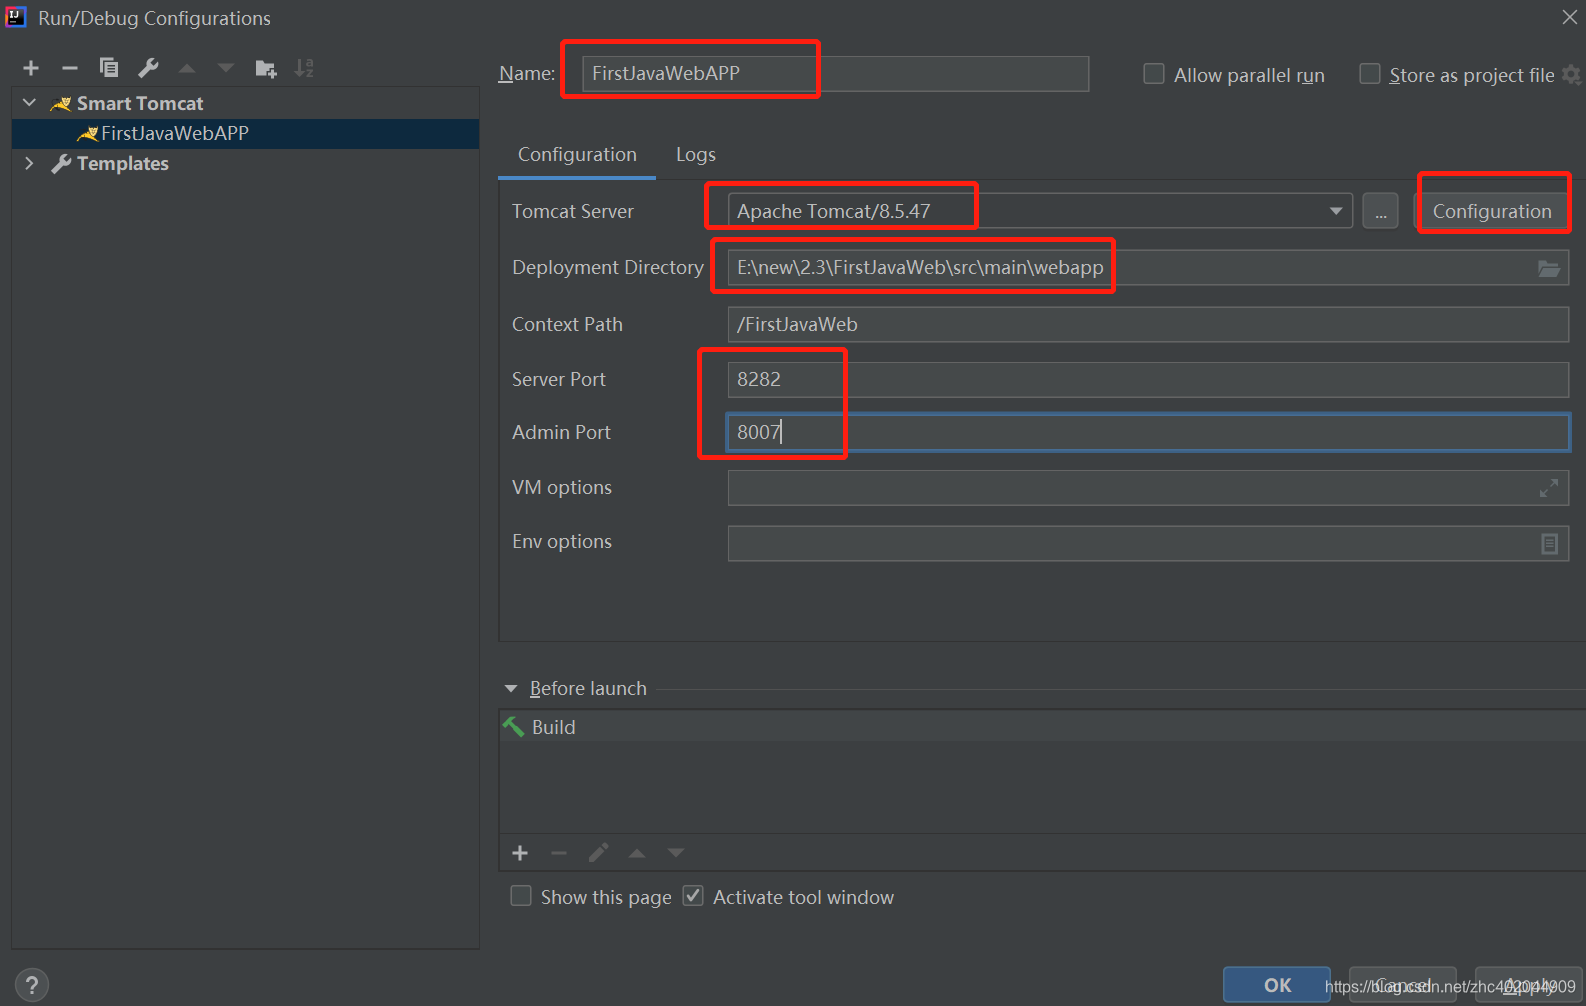Switch to the Logs tab
1586x1006 pixels.
point(696,155)
